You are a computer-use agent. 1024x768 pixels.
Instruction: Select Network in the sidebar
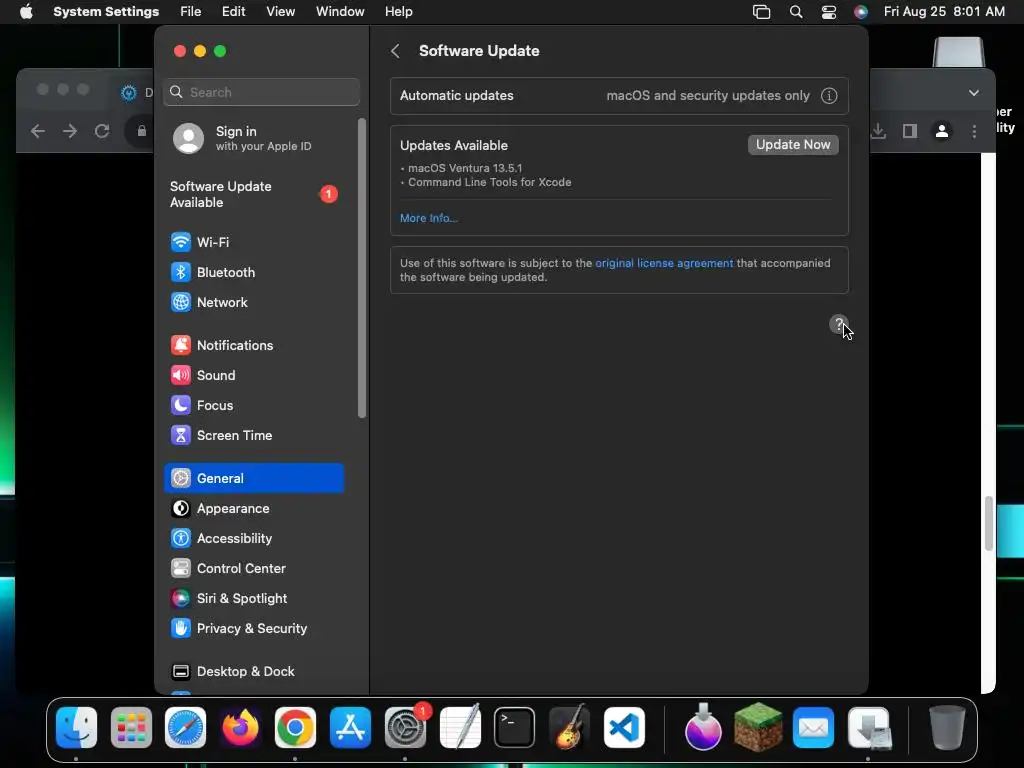pos(254,302)
